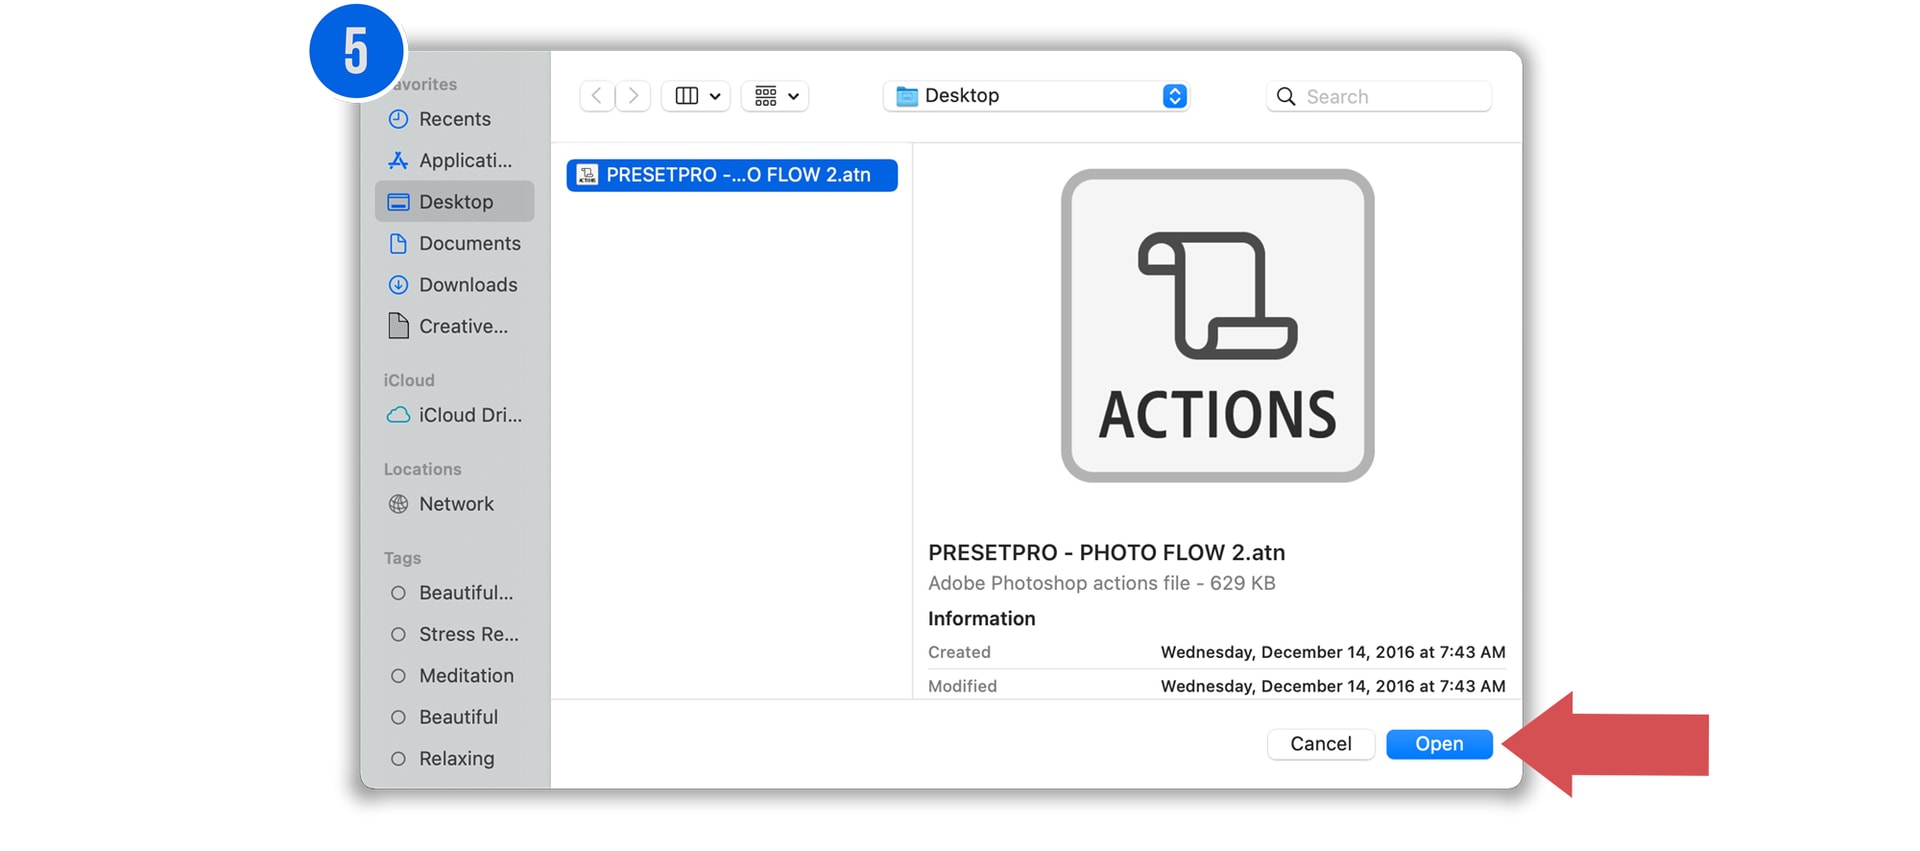The image size is (1920, 851).
Task: Select the Beautiful tag
Action: (455, 717)
